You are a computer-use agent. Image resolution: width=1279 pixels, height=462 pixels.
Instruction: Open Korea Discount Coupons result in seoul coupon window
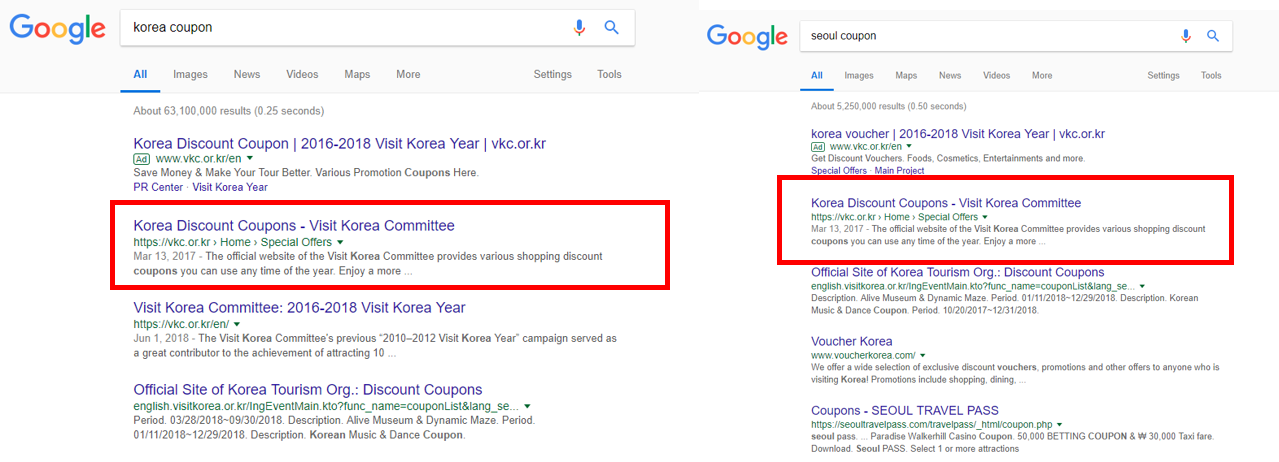(x=946, y=202)
